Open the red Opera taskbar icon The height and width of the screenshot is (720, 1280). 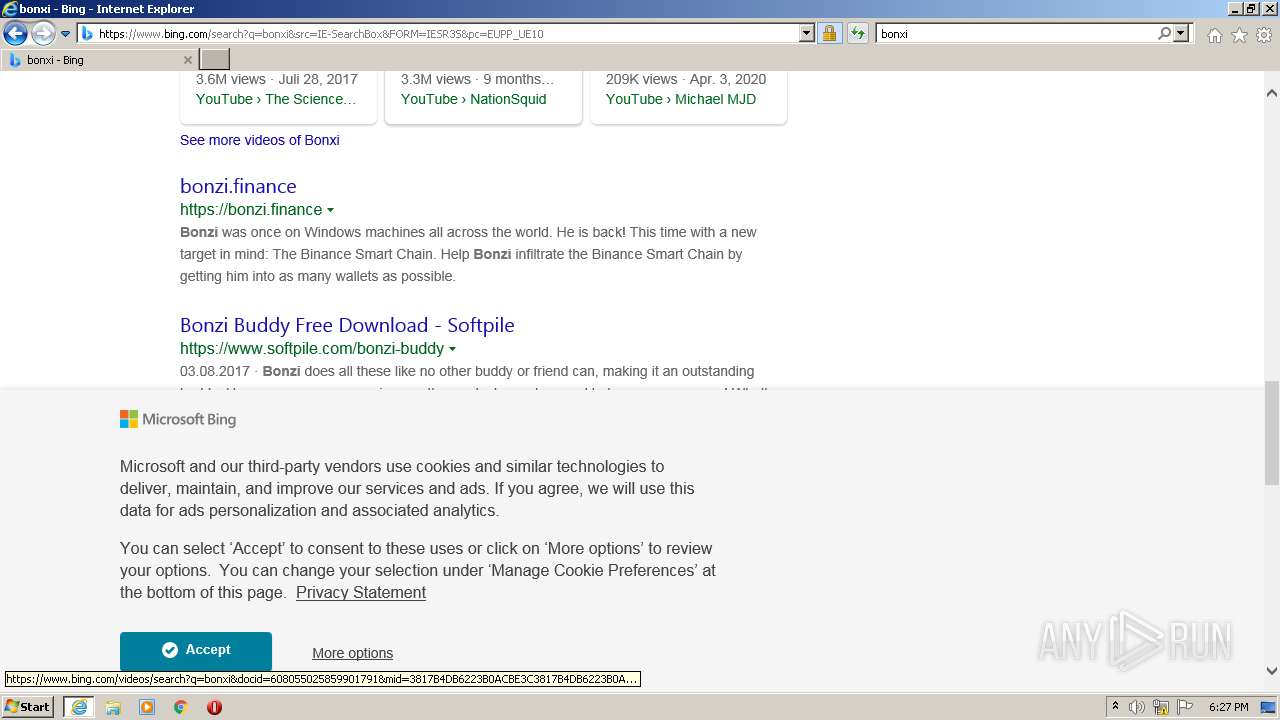pyautogui.click(x=214, y=707)
